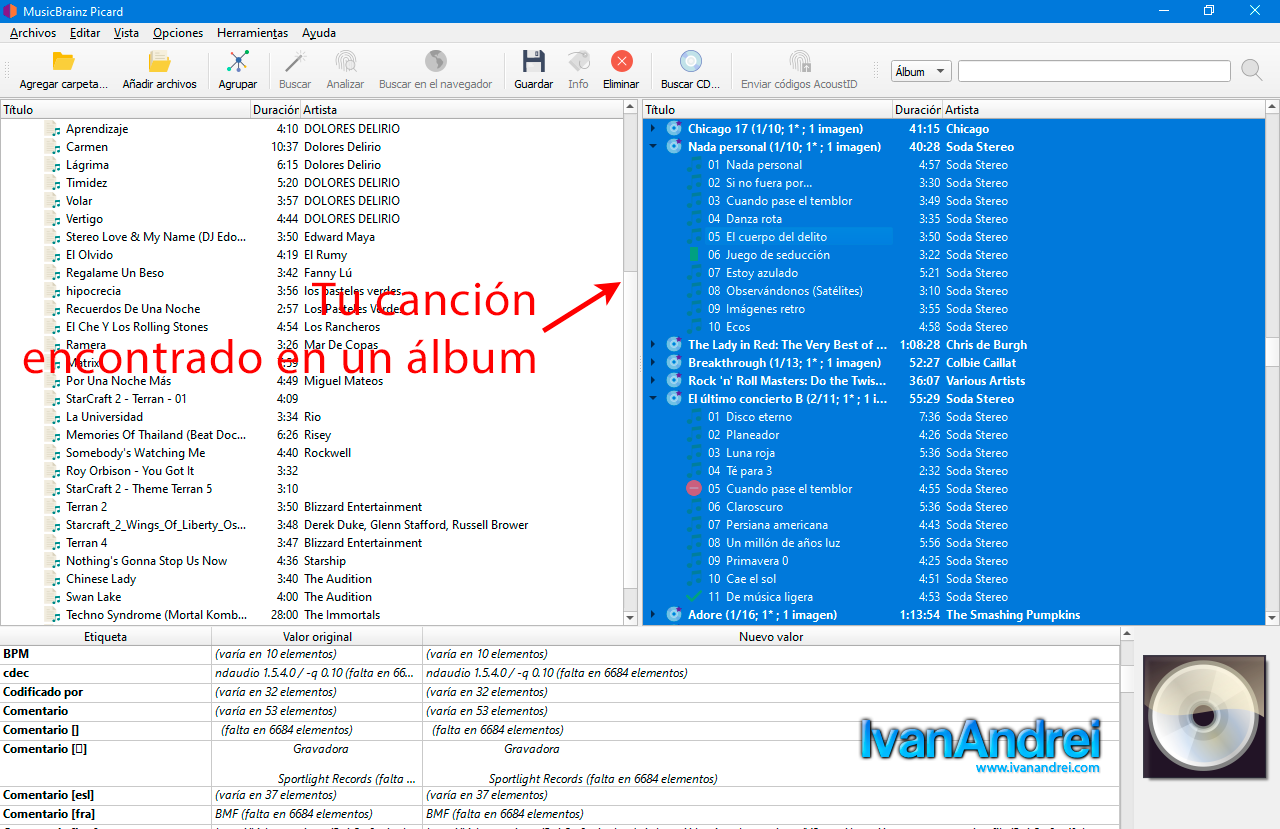This screenshot has width=1280, height=829.
Task: Click the Info toolbar icon
Action: 578,61
